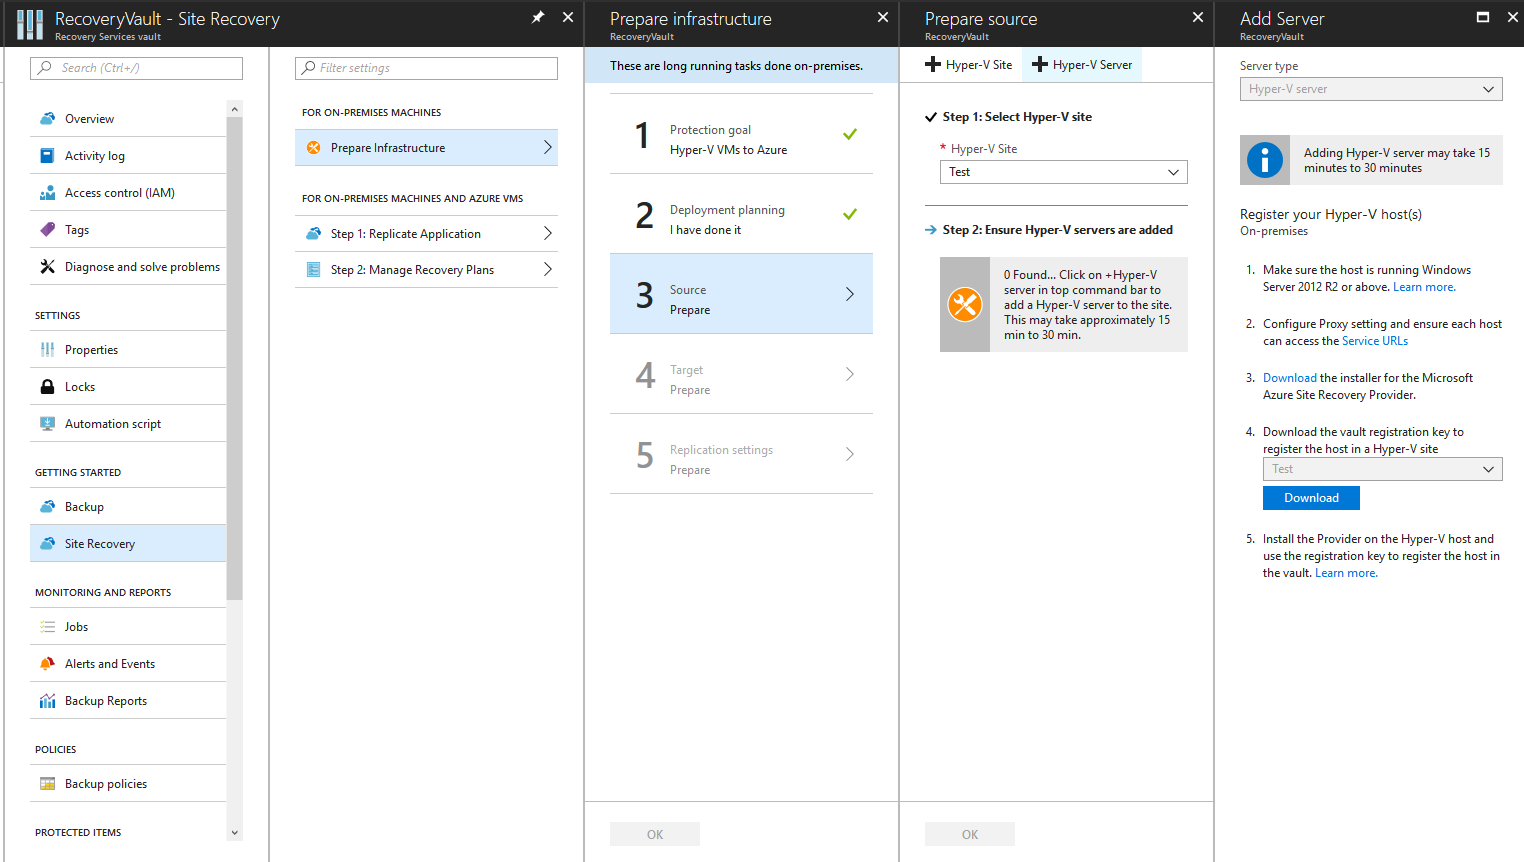Click the Replicate Application step icon
This screenshot has height=862, width=1524.
pyautogui.click(x=314, y=234)
